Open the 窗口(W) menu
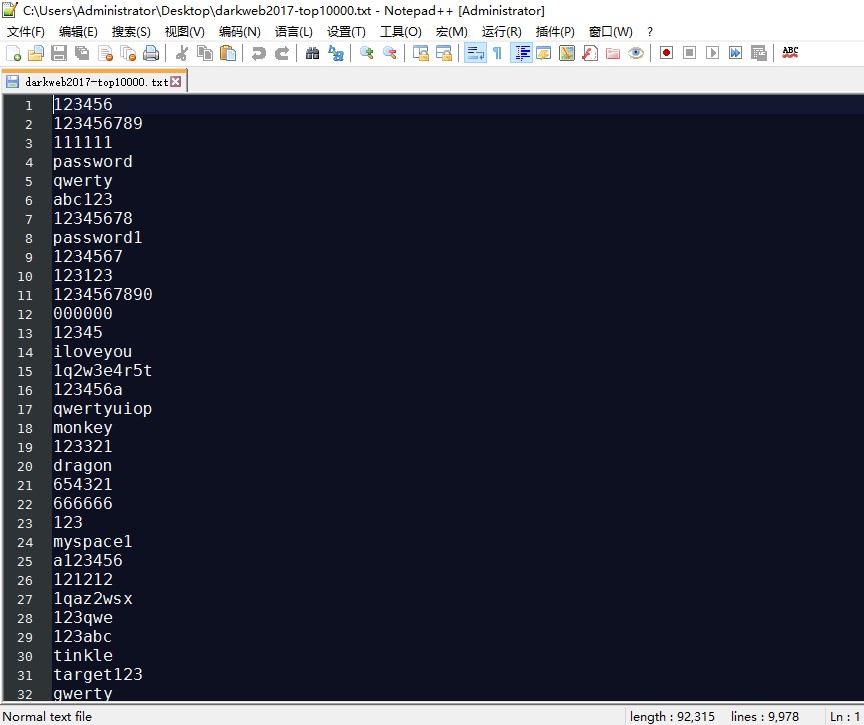Screen dimensions: 864x725 [611, 31]
